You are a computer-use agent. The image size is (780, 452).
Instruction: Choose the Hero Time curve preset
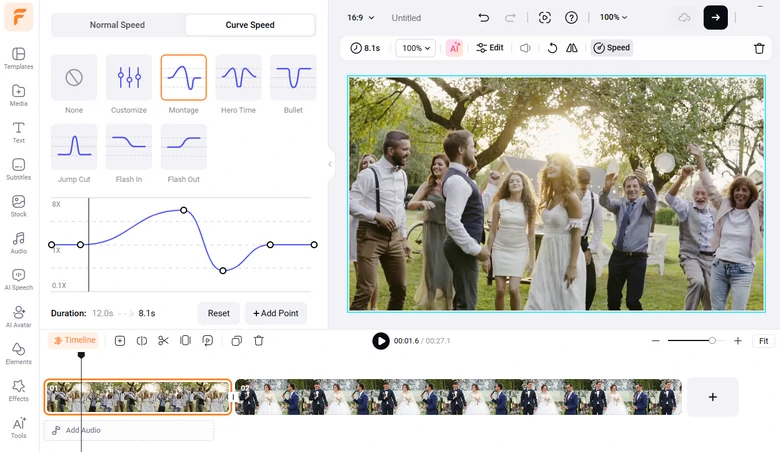[x=238, y=78]
